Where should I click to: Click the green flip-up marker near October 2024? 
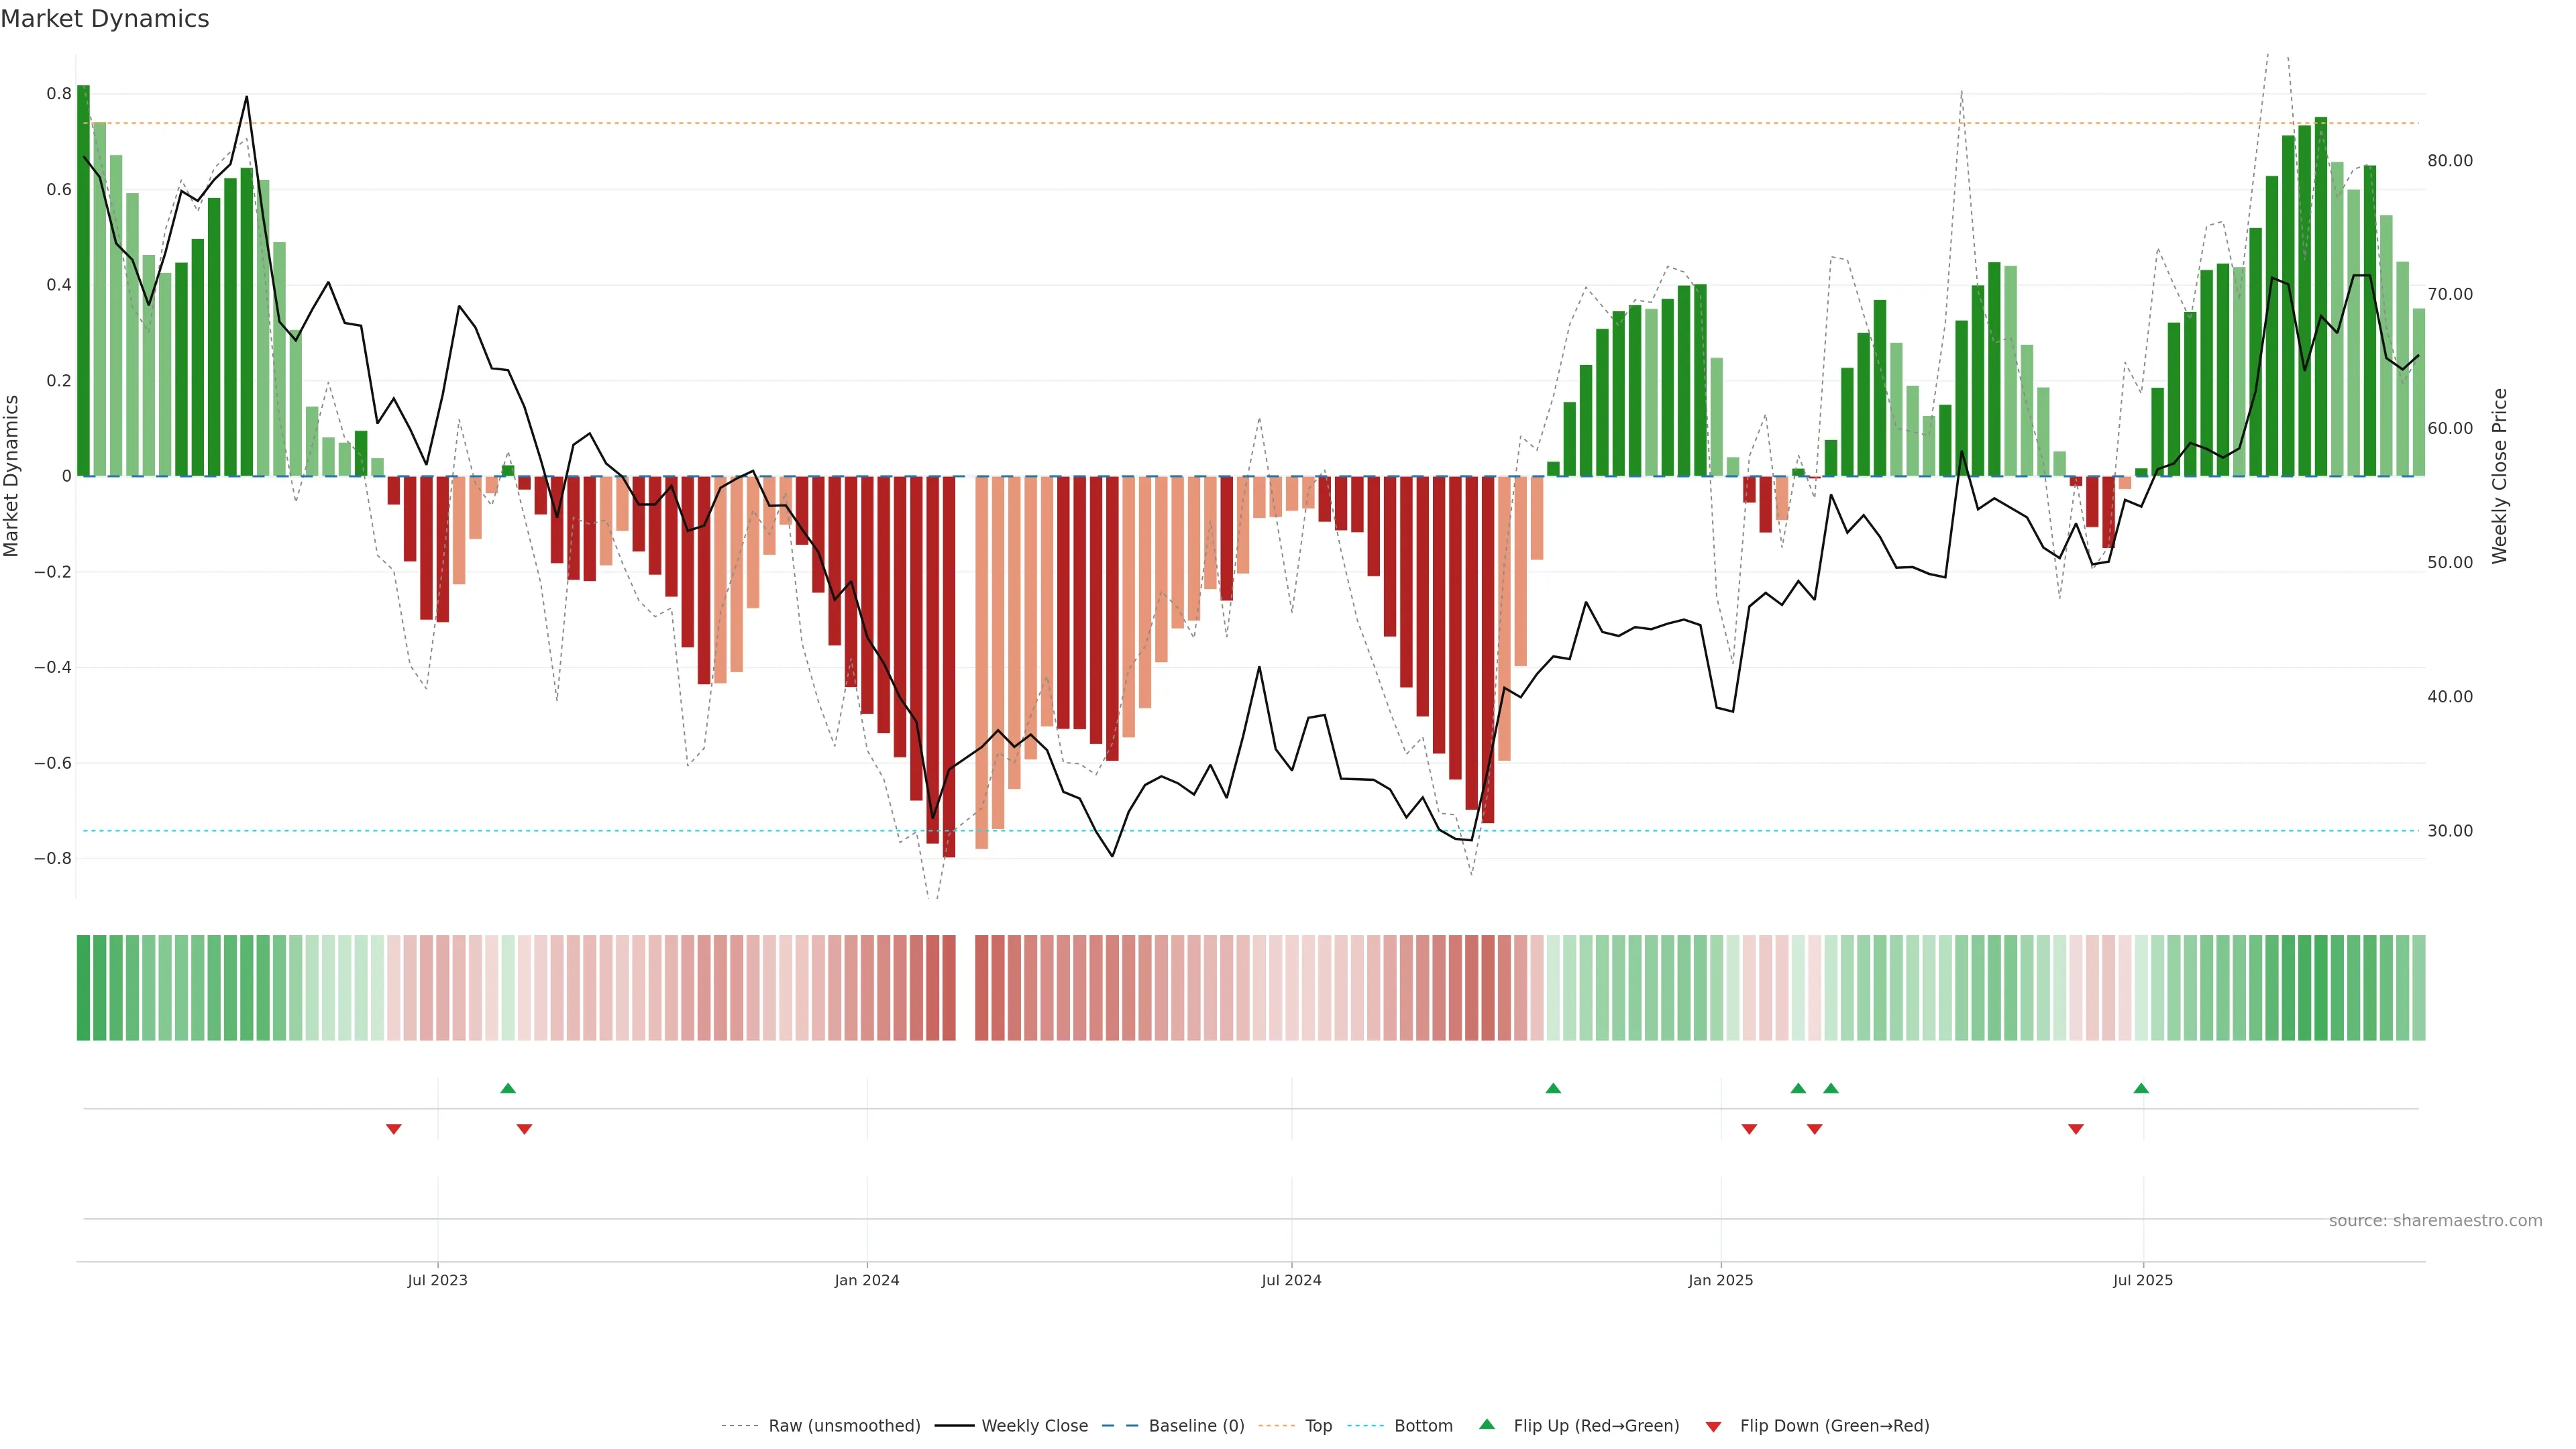(x=1553, y=1088)
